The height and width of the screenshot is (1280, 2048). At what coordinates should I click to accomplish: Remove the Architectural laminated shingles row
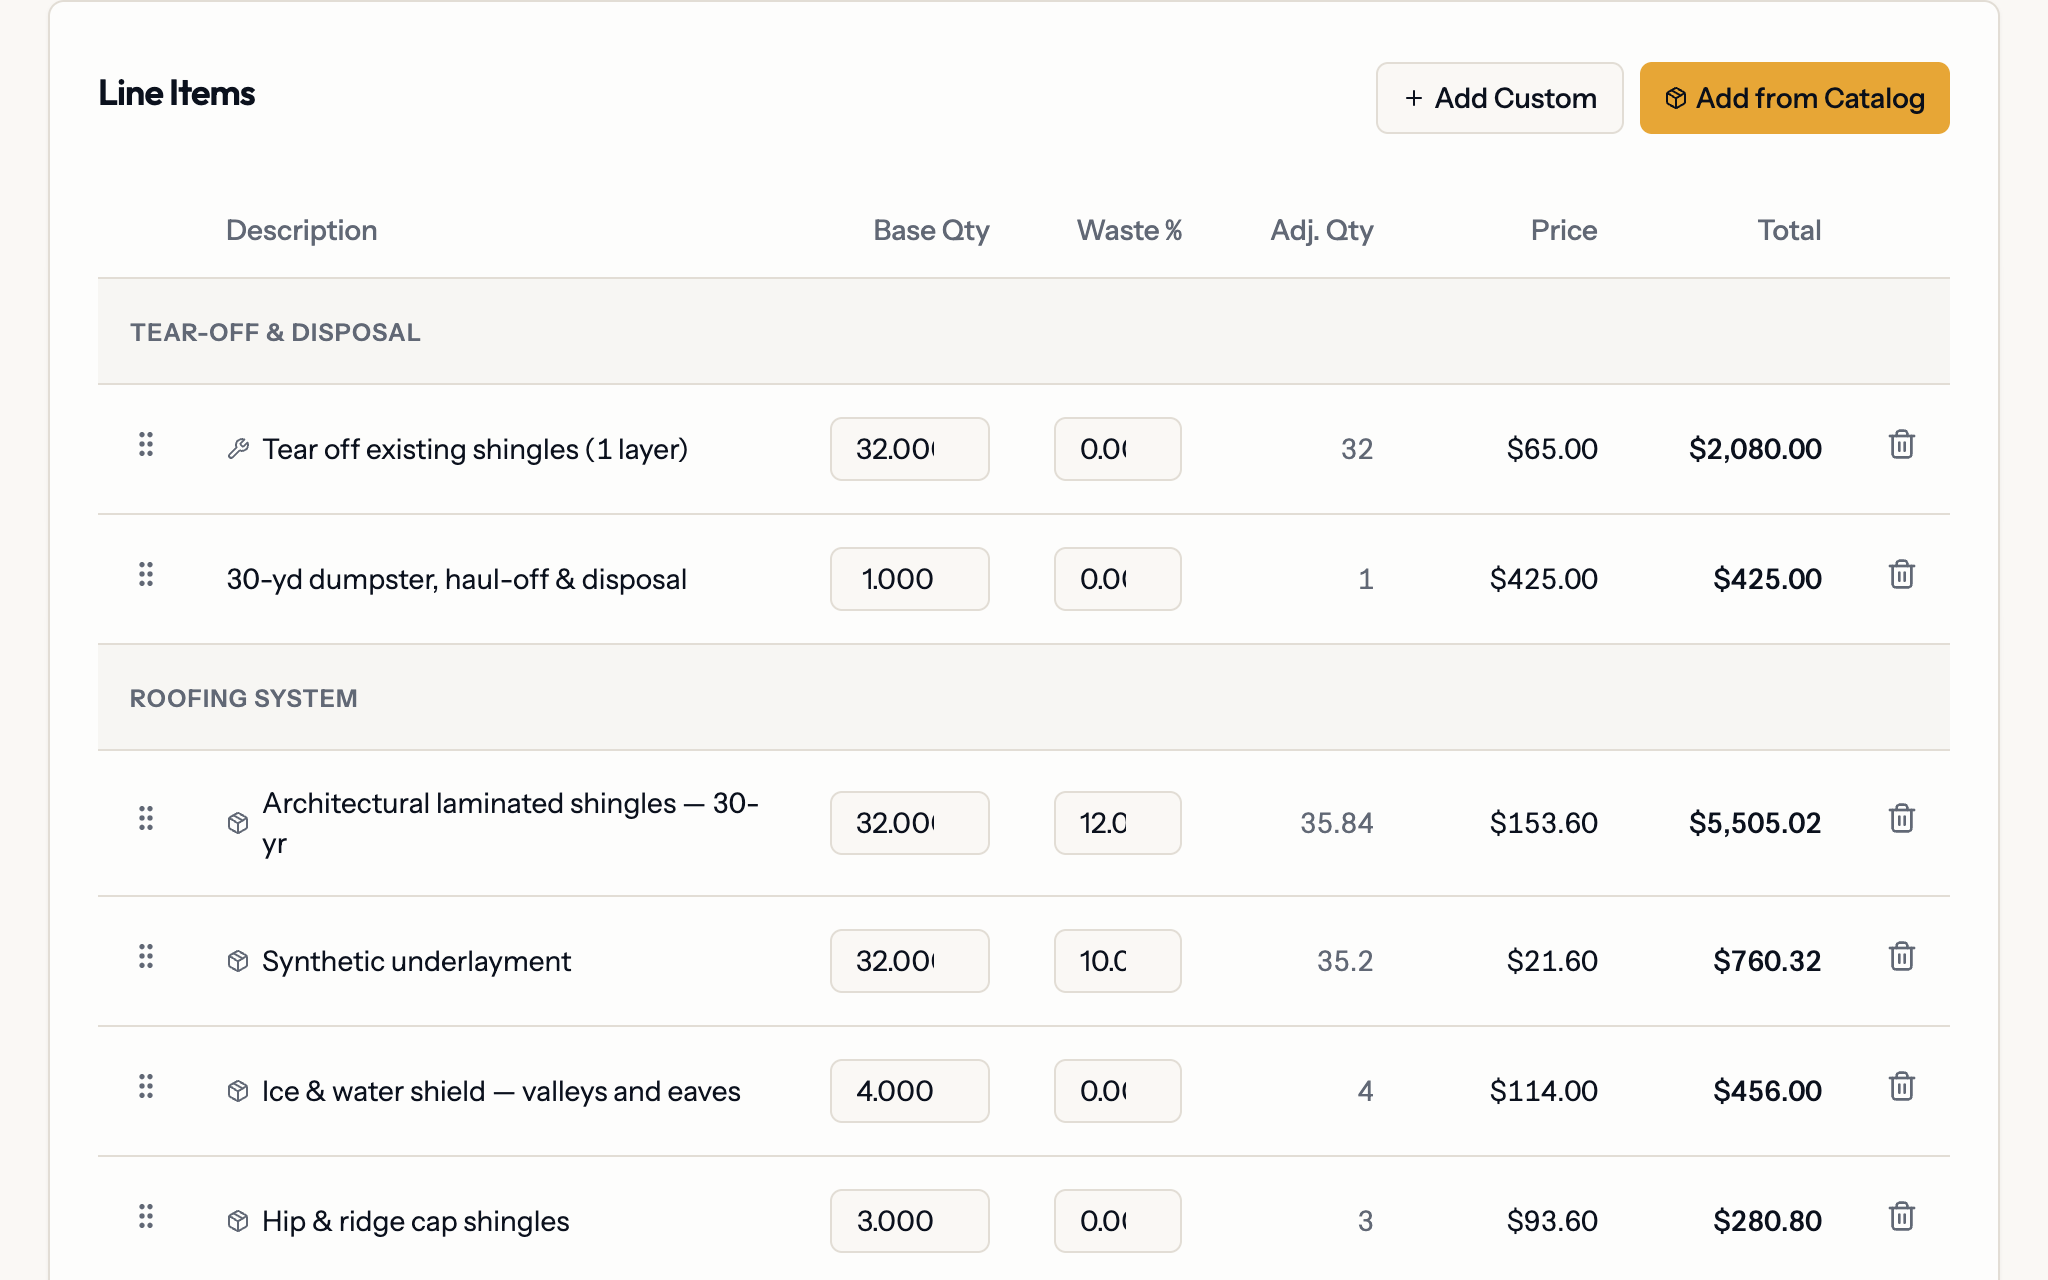tap(1901, 819)
